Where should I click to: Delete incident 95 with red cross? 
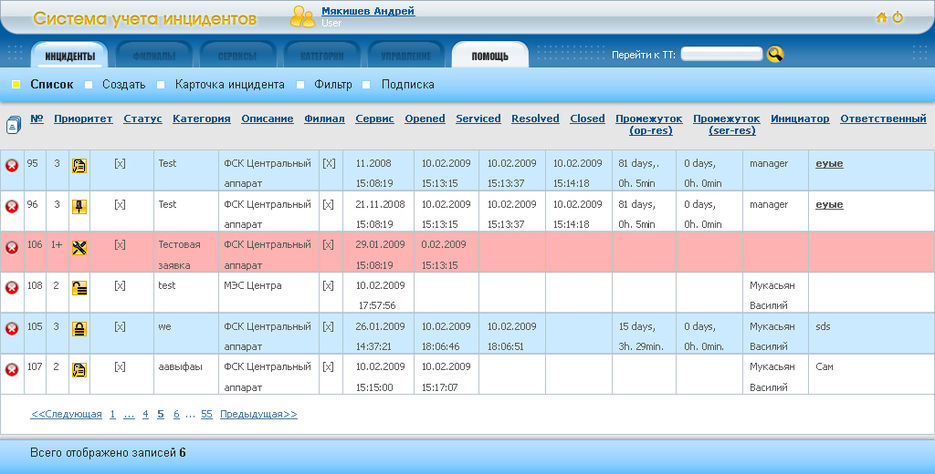[x=11, y=166]
